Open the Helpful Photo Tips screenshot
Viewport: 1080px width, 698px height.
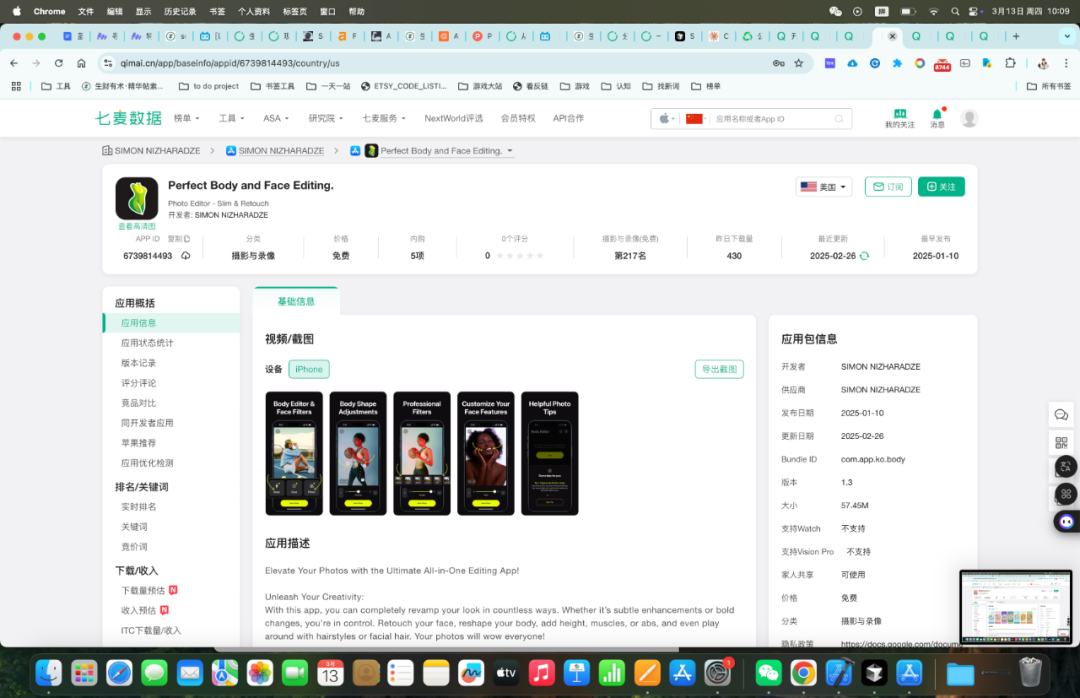click(x=550, y=453)
